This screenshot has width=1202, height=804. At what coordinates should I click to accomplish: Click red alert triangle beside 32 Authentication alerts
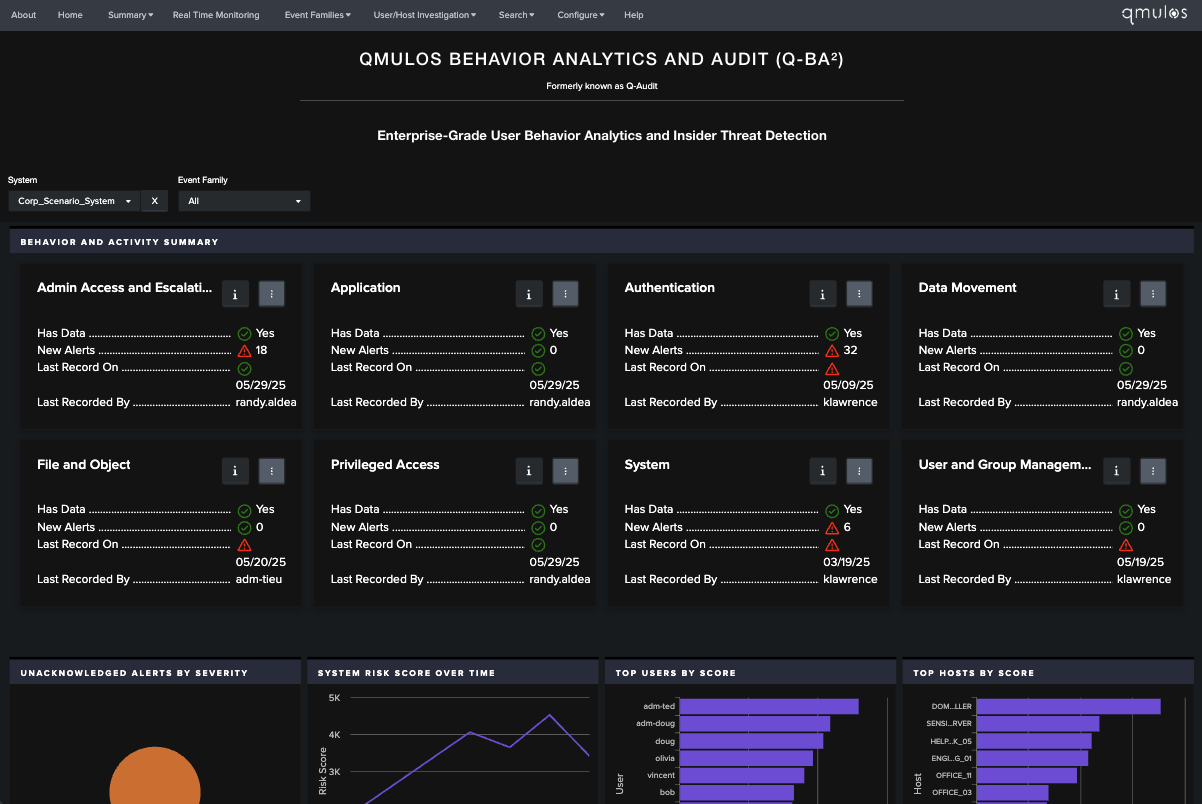pyautogui.click(x=832, y=351)
